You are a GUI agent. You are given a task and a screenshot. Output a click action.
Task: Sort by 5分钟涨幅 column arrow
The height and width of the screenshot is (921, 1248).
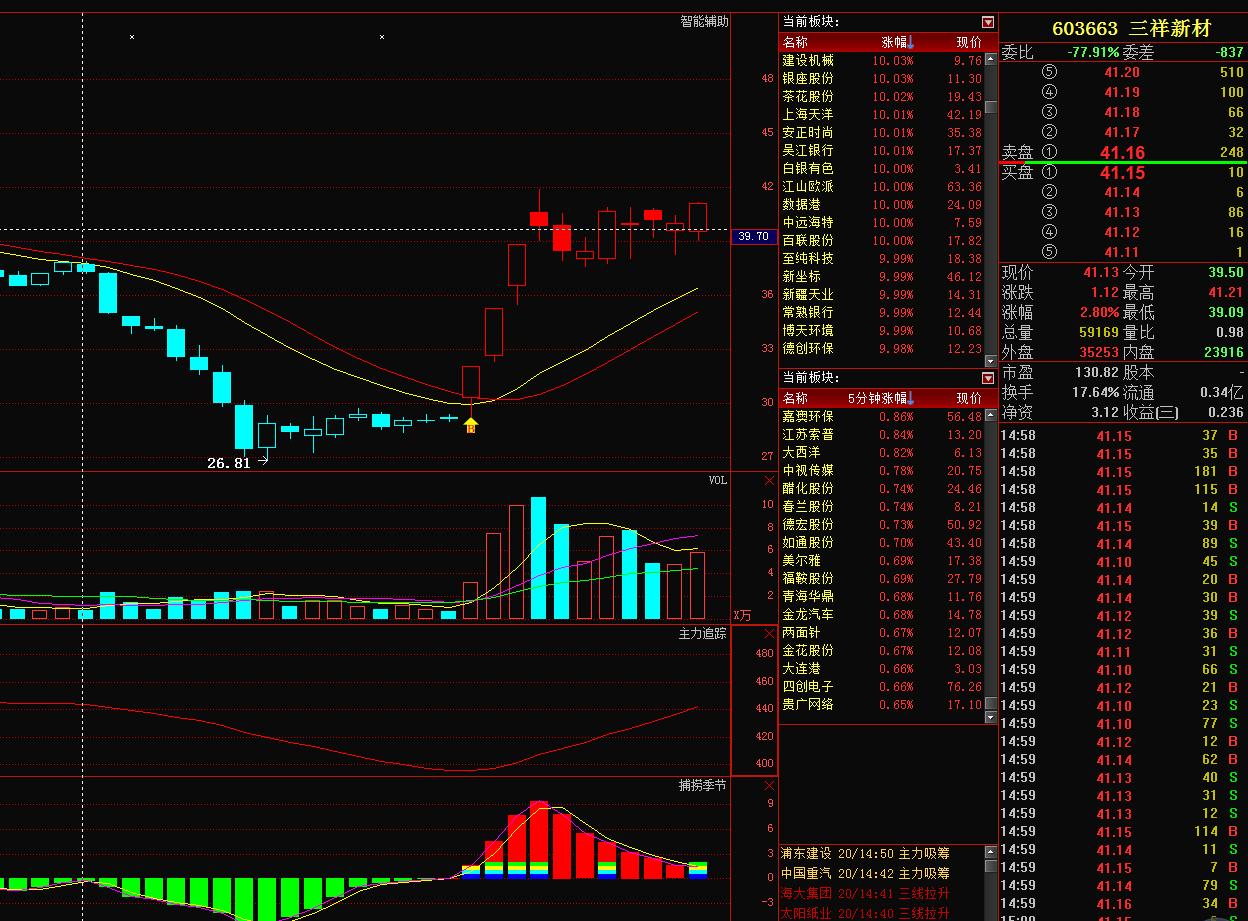(x=911, y=398)
